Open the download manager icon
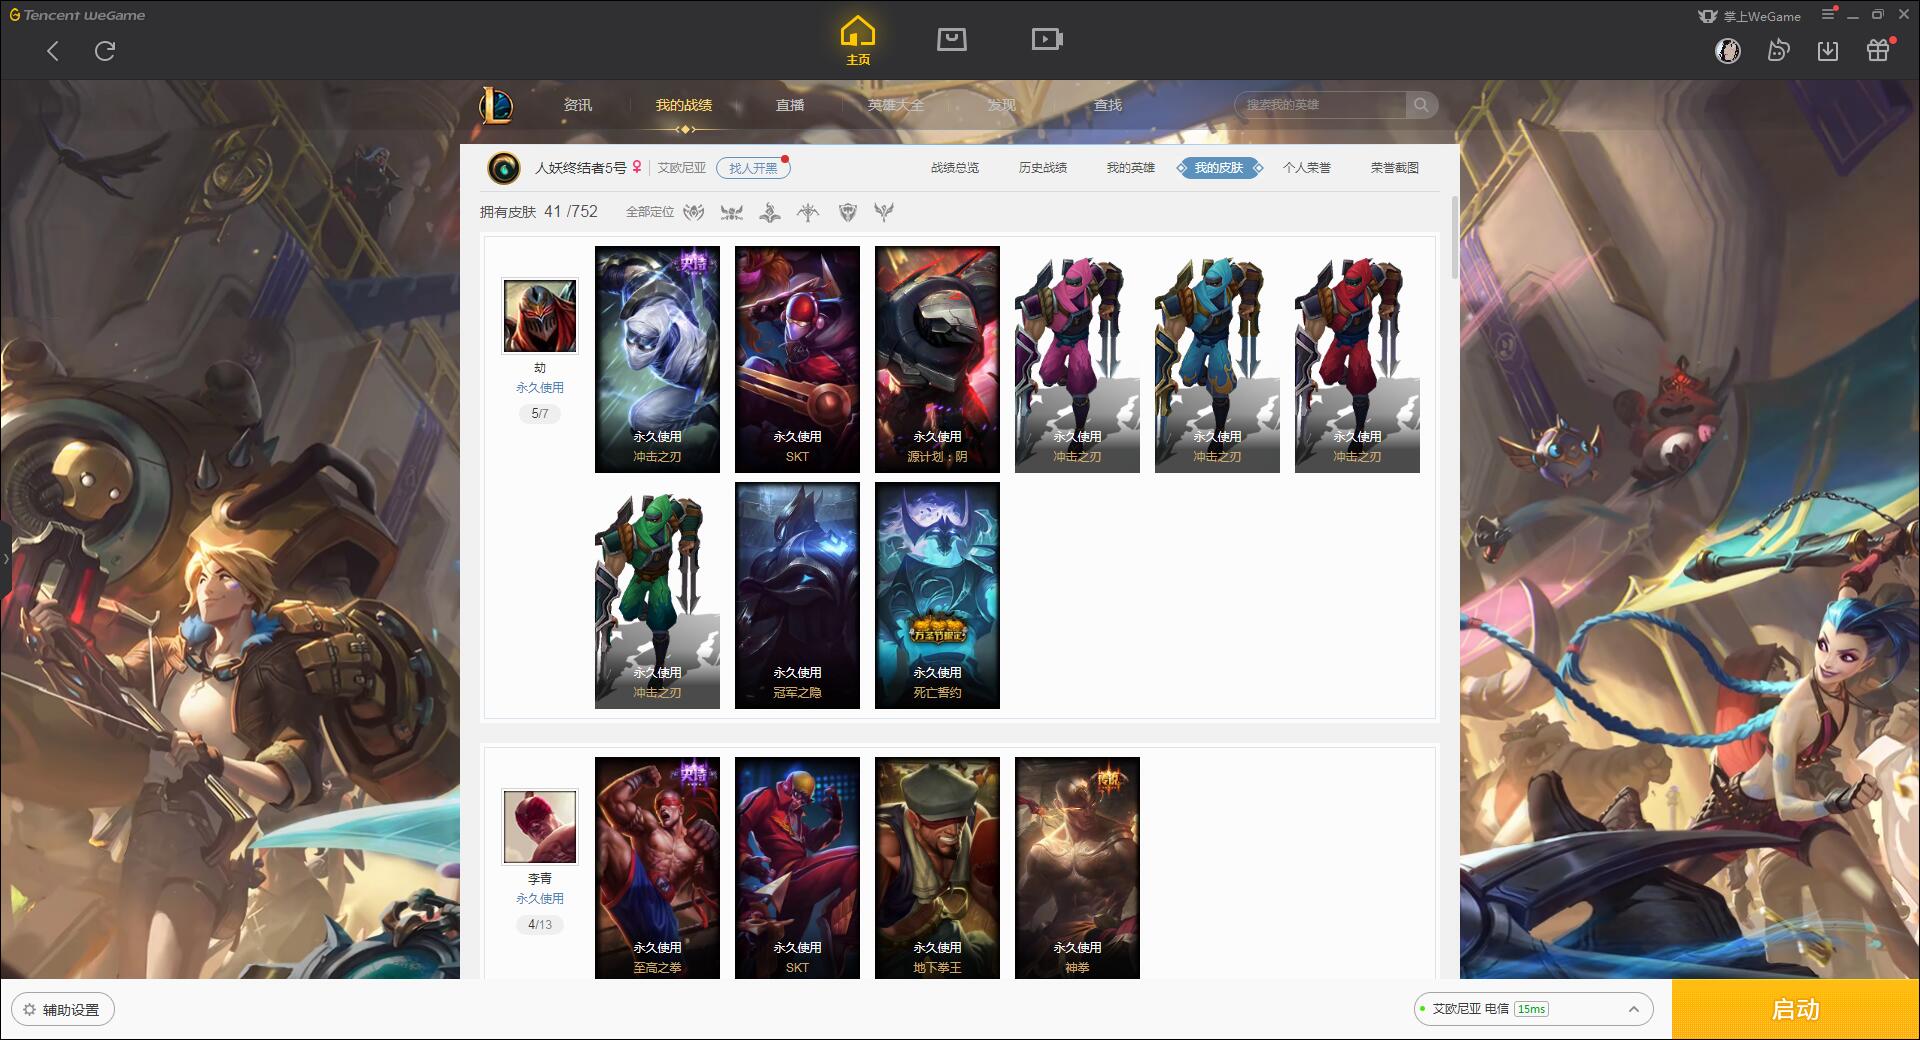 pos(1828,50)
